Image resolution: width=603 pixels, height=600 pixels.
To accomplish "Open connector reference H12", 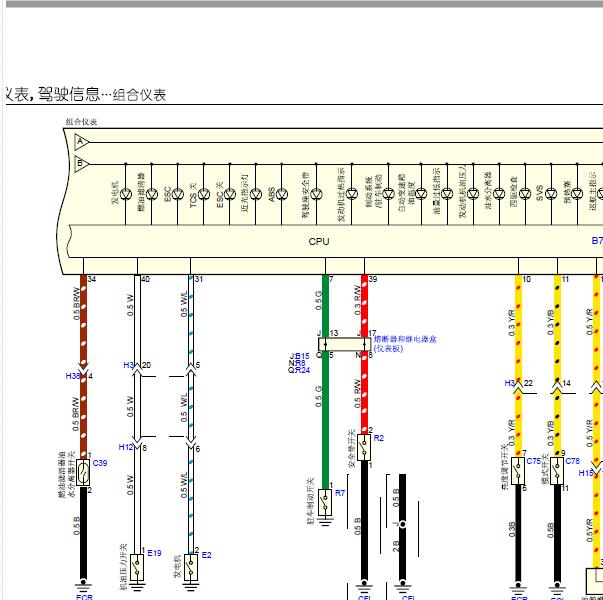I will tap(126, 447).
